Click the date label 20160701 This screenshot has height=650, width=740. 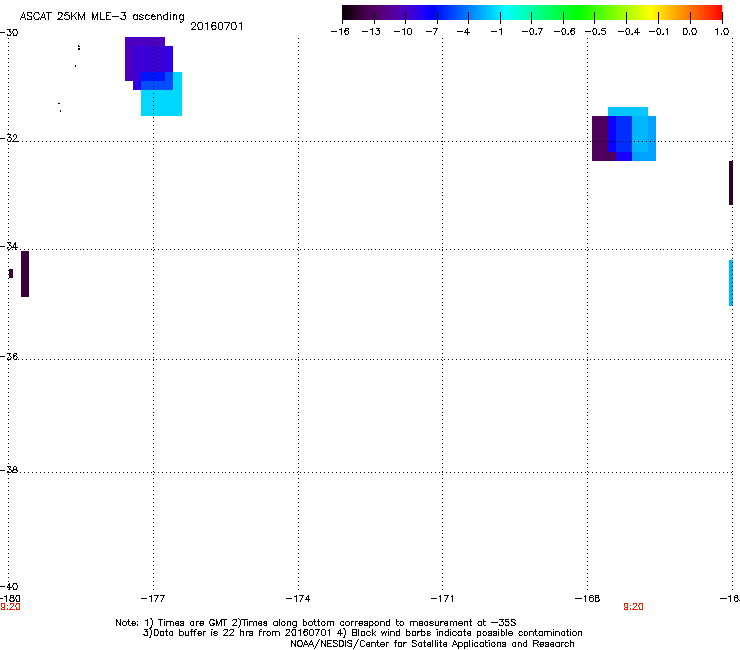(x=217, y=26)
